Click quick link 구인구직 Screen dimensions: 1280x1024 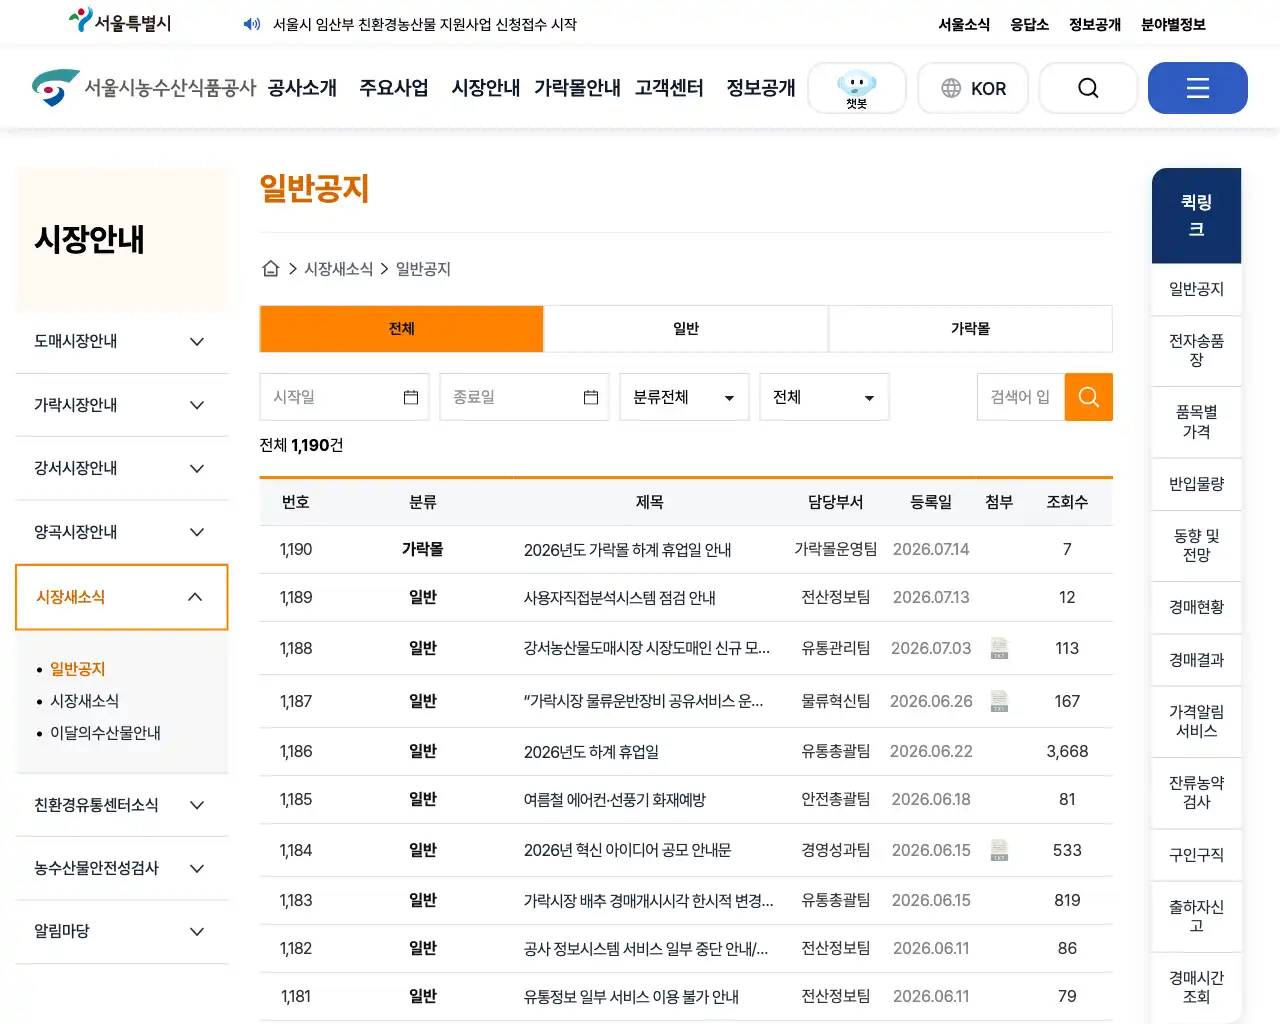(1197, 855)
